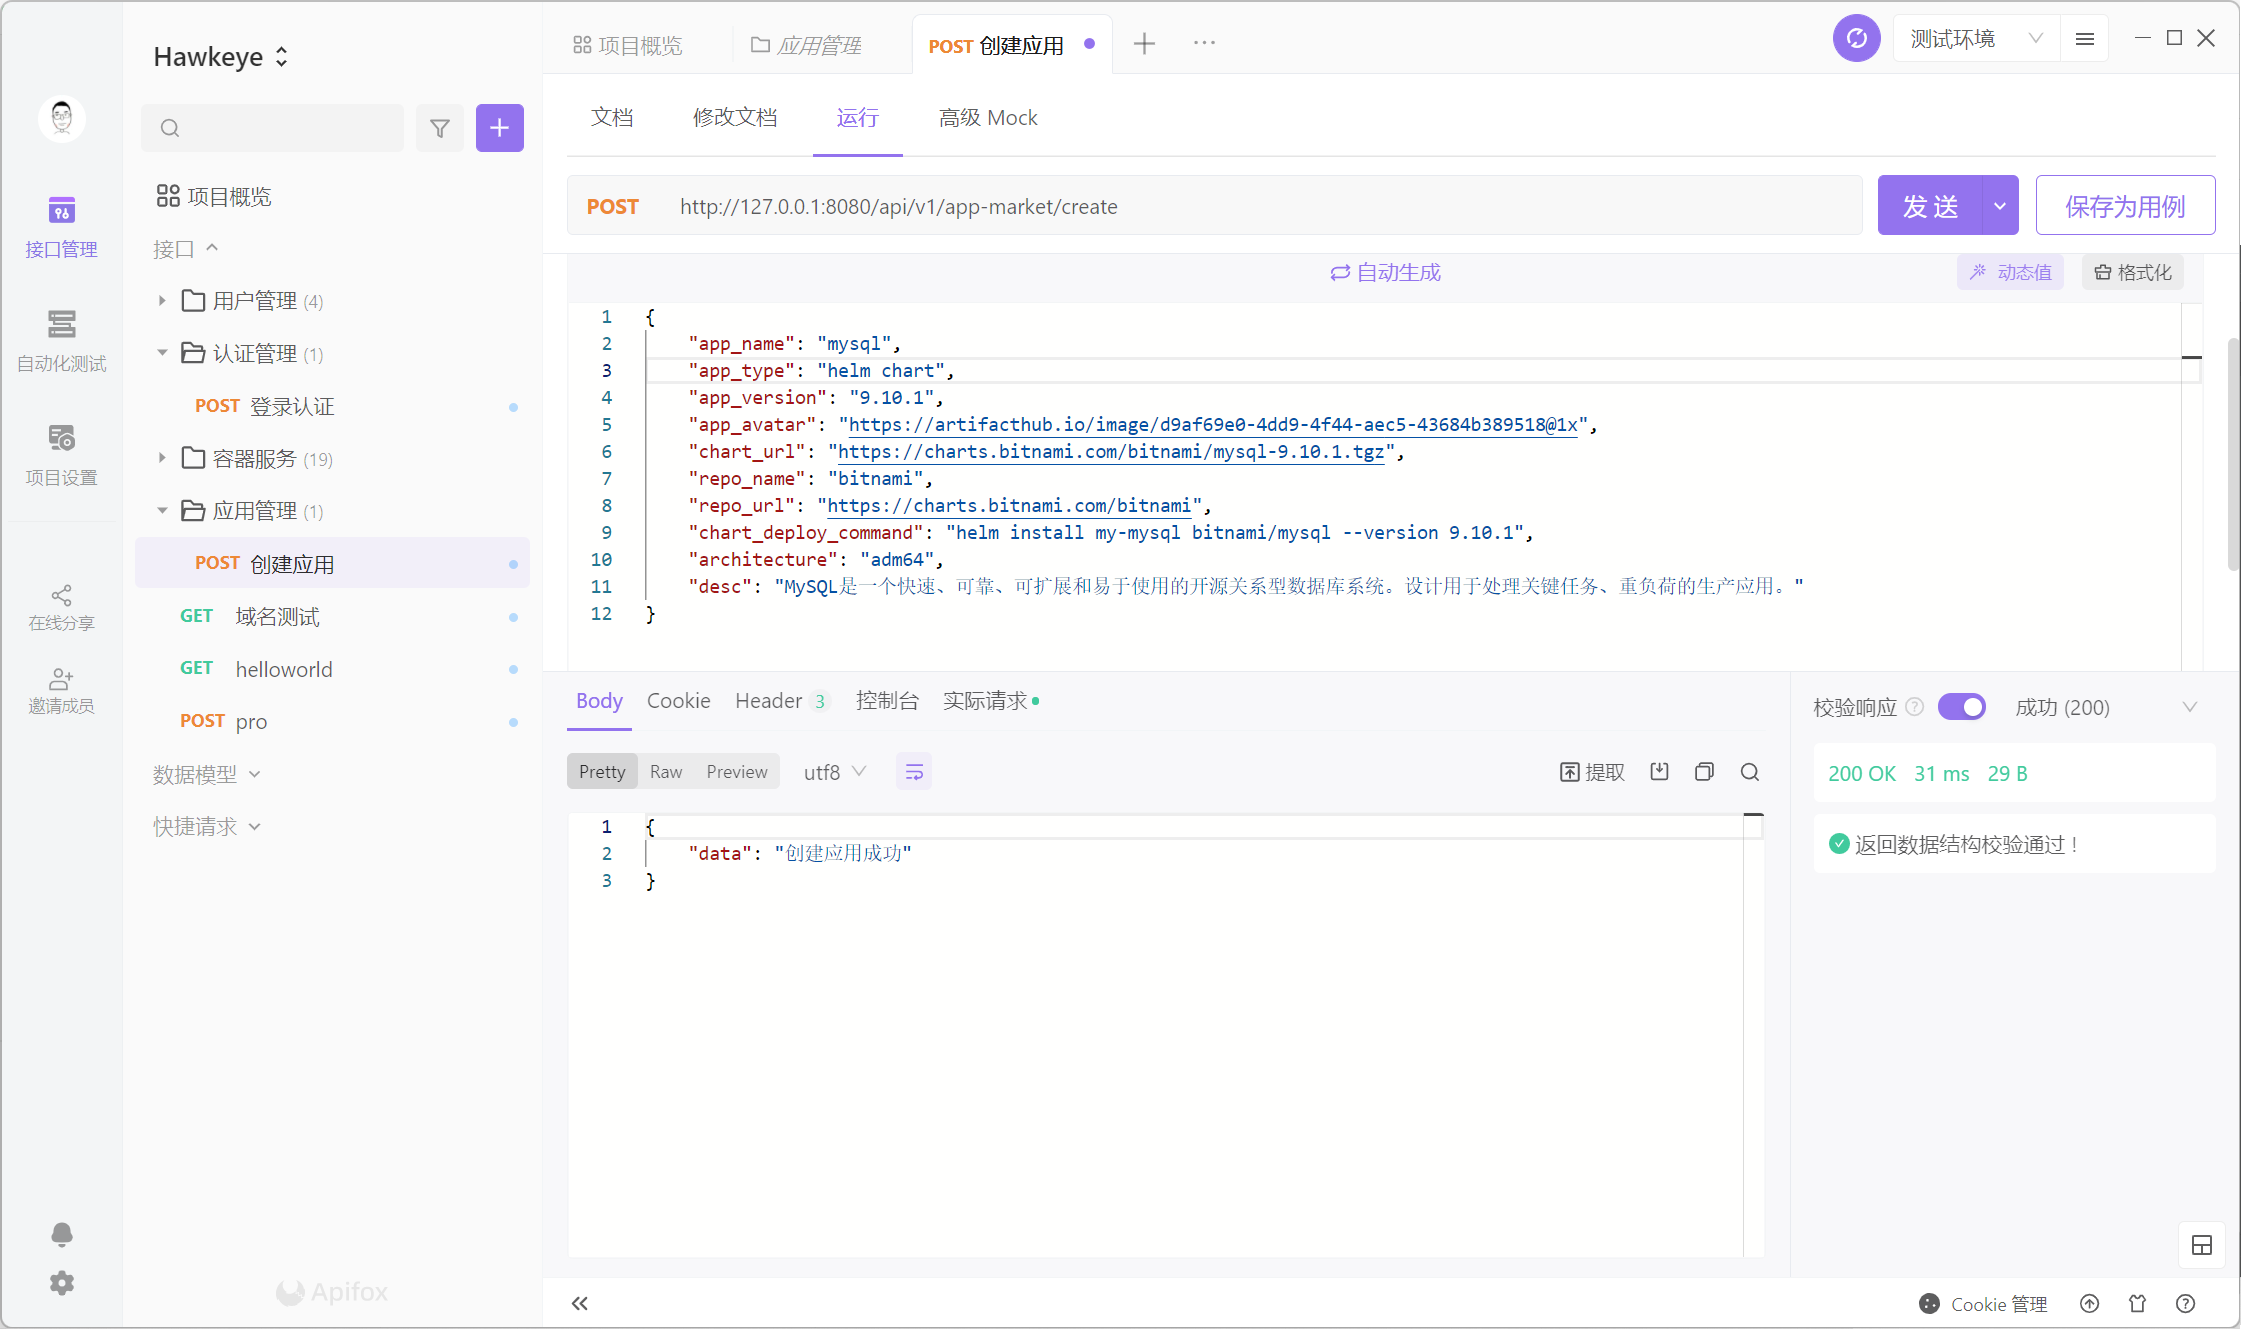Click the notification bell icon

61,1234
